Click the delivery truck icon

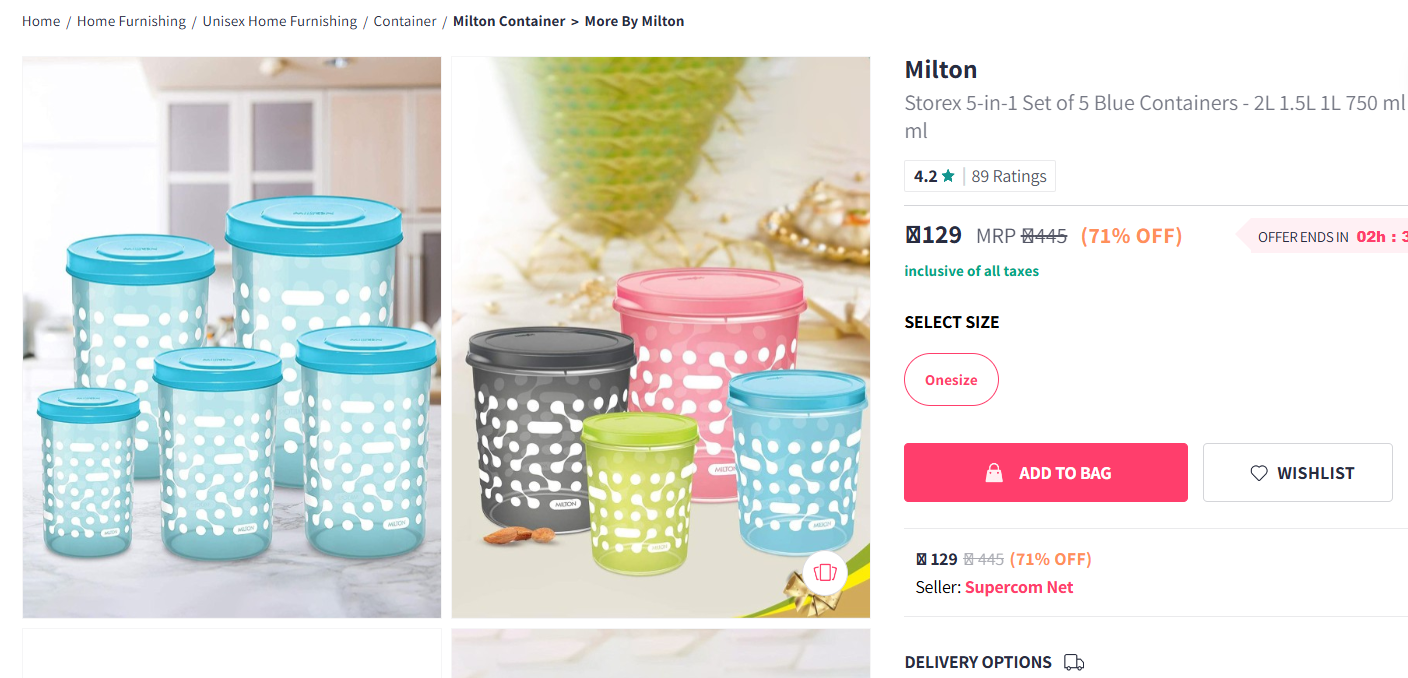coord(1074,662)
